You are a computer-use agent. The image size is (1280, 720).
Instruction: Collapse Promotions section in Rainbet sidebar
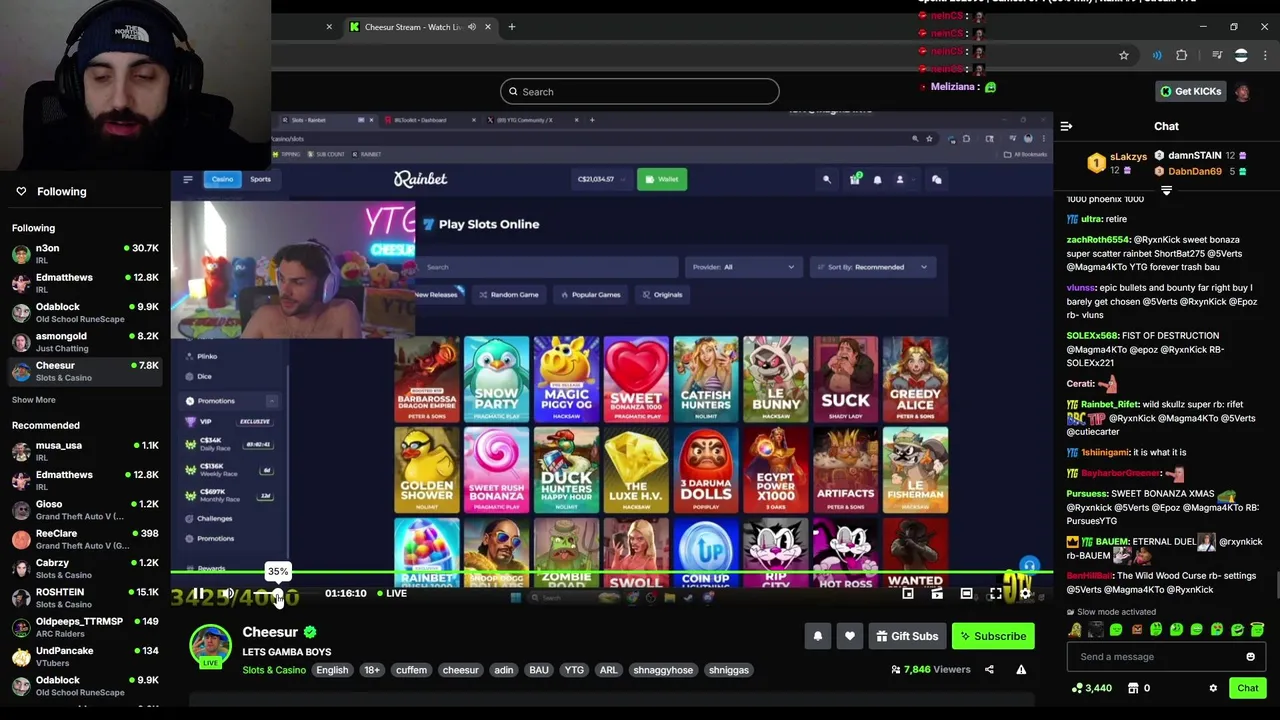[271, 401]
